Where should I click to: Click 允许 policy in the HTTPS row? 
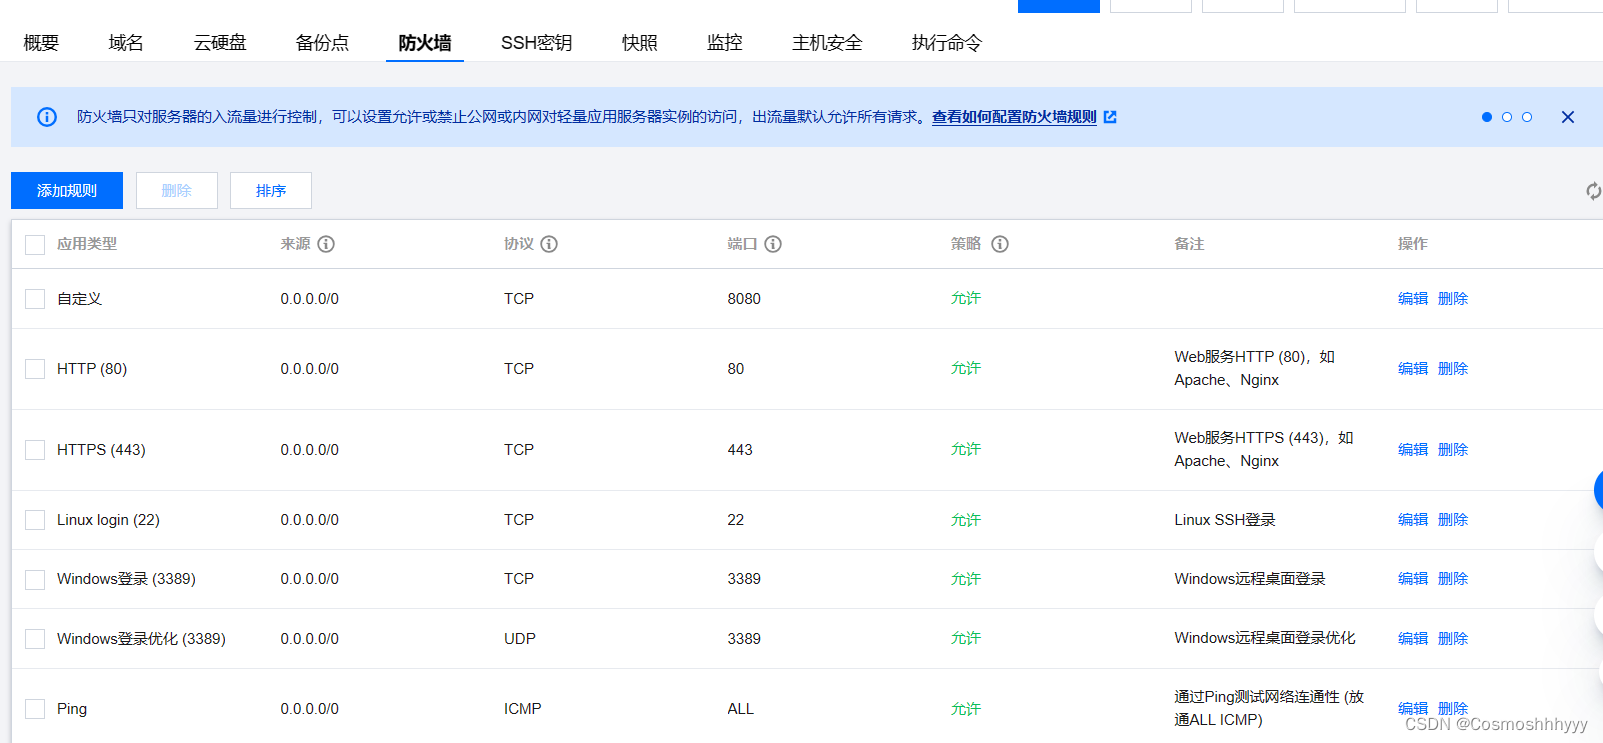pyautogui.click(x=966, y=450)
